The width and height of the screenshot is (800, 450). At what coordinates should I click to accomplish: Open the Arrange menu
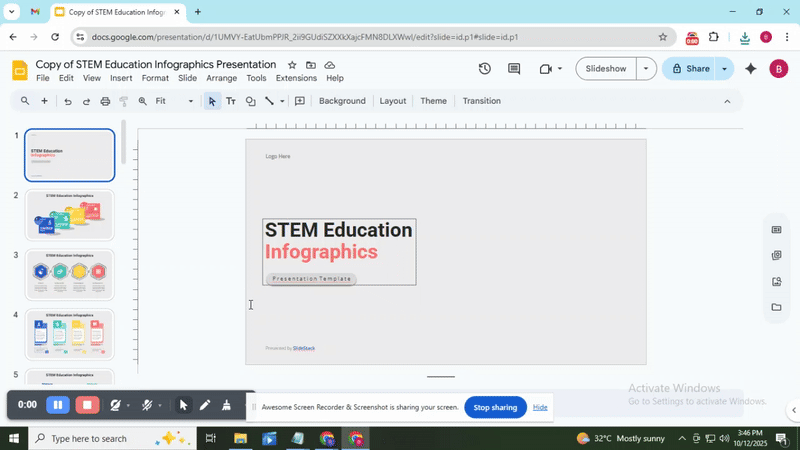tap(221, 78)
